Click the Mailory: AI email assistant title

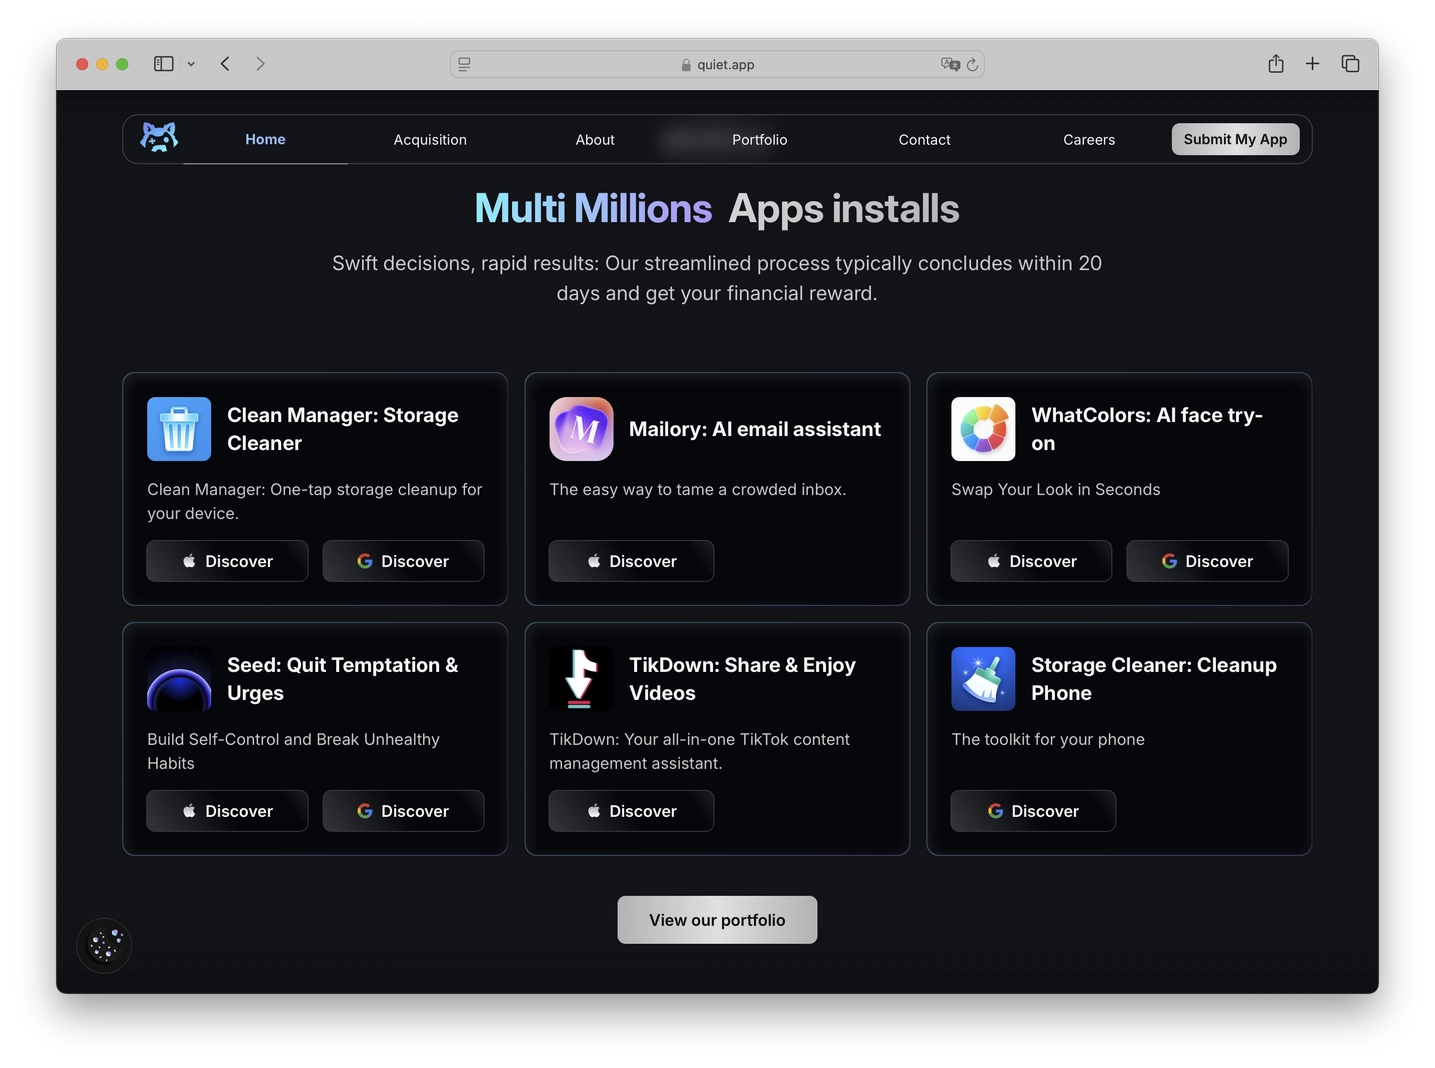coord(755,429)
